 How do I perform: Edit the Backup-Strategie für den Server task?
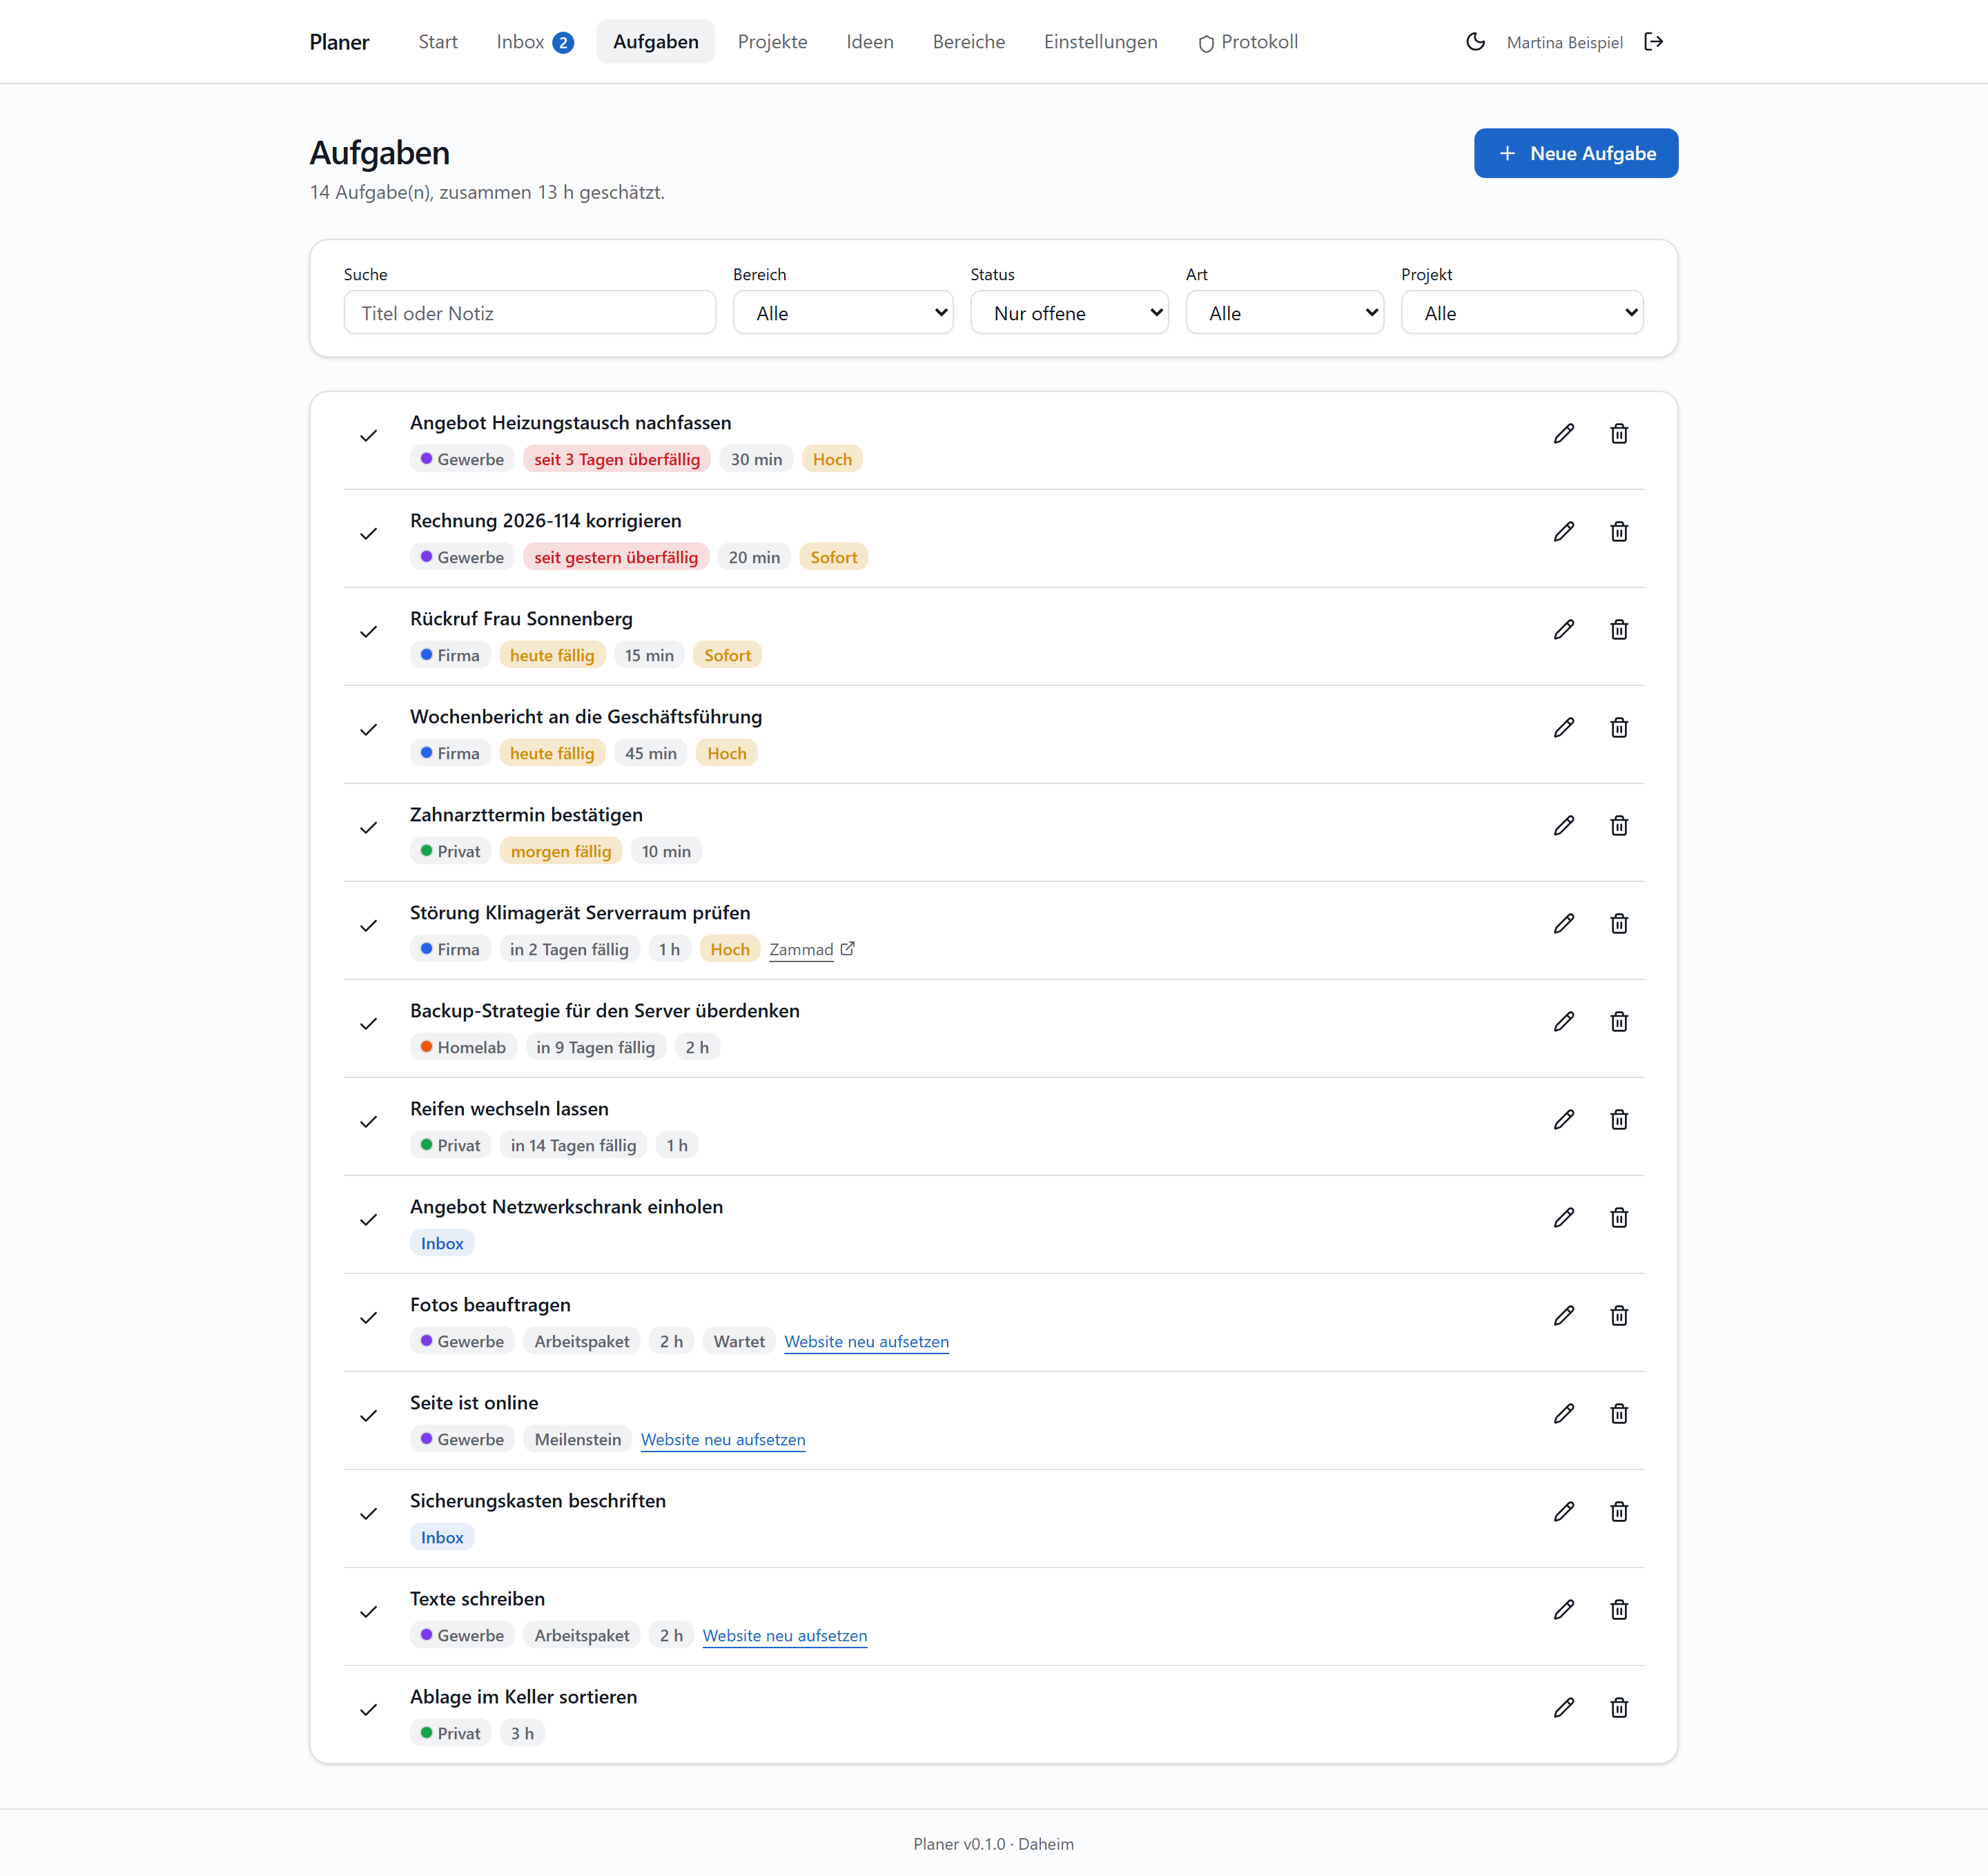(1564, 1022)
